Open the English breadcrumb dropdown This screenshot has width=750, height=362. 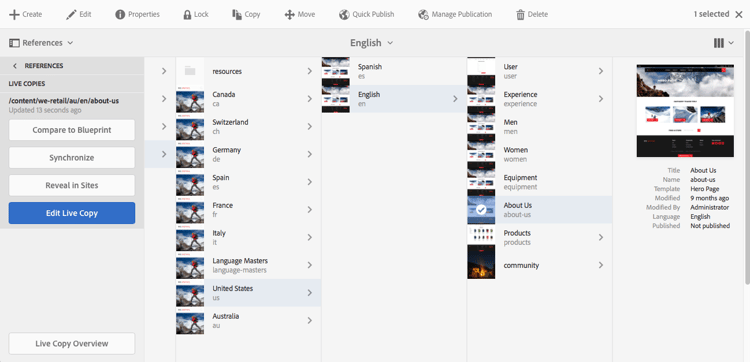(x=372, y=43)
